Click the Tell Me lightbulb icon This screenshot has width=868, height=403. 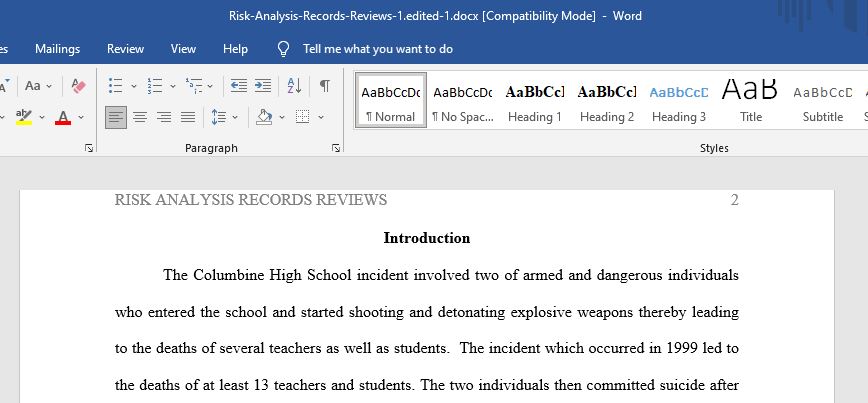(283, 49)
